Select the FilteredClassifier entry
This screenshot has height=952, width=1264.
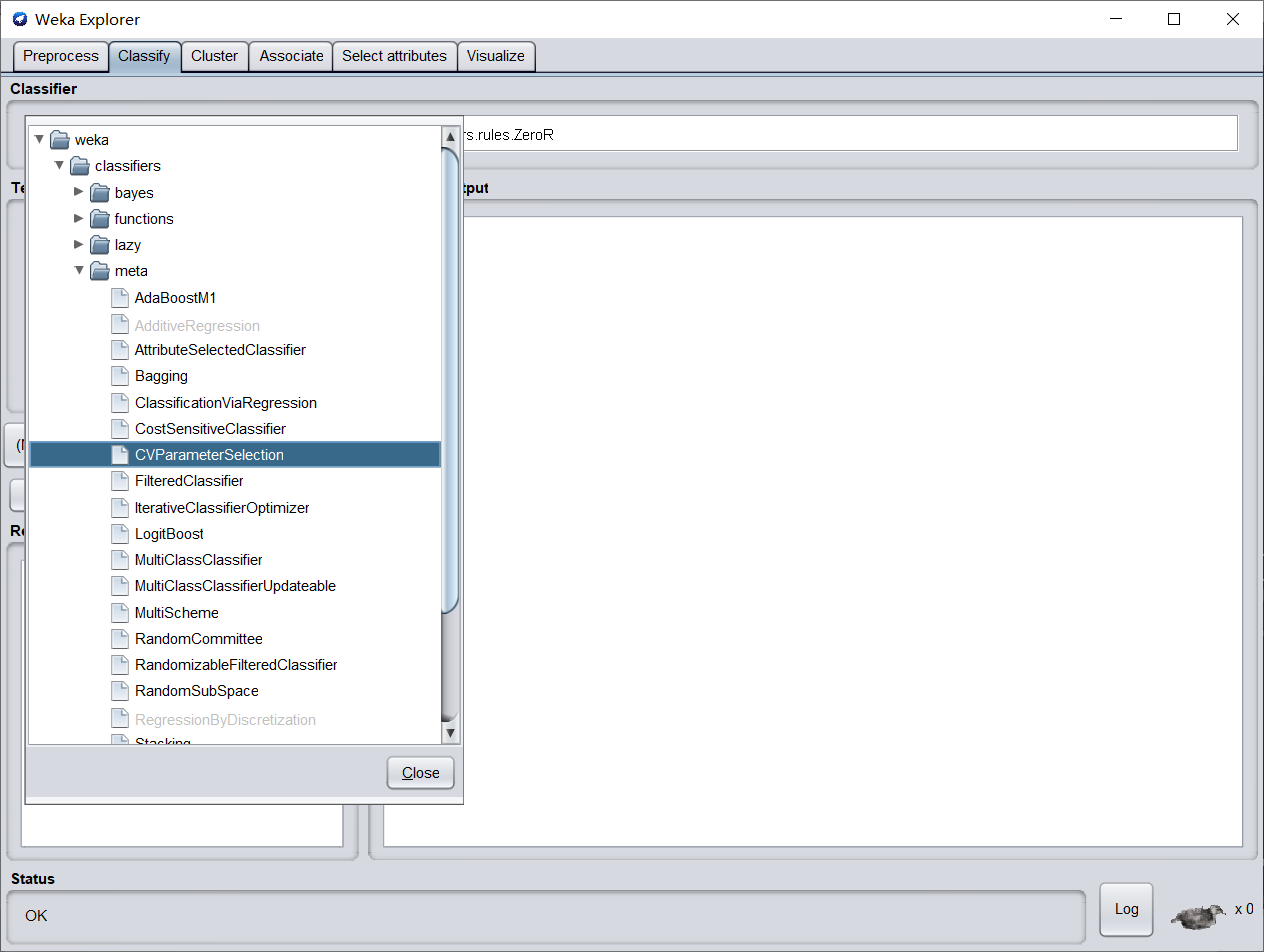(189, 481)
